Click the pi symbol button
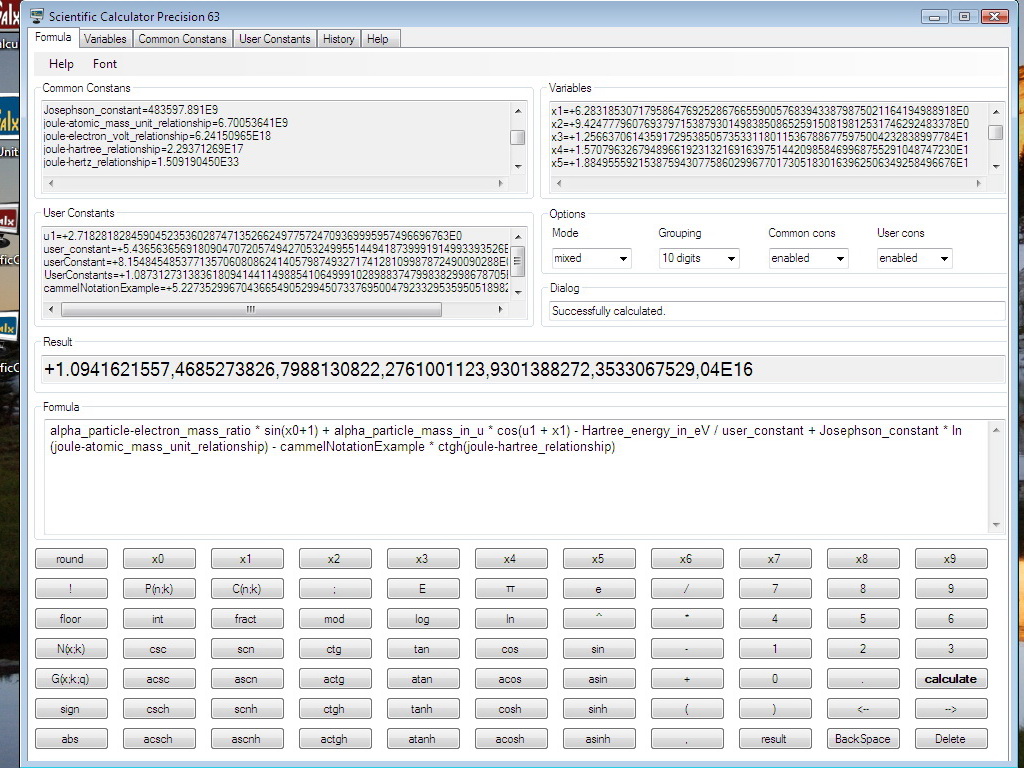Screen dimensions: 1024x768 (x=510, y=588)
